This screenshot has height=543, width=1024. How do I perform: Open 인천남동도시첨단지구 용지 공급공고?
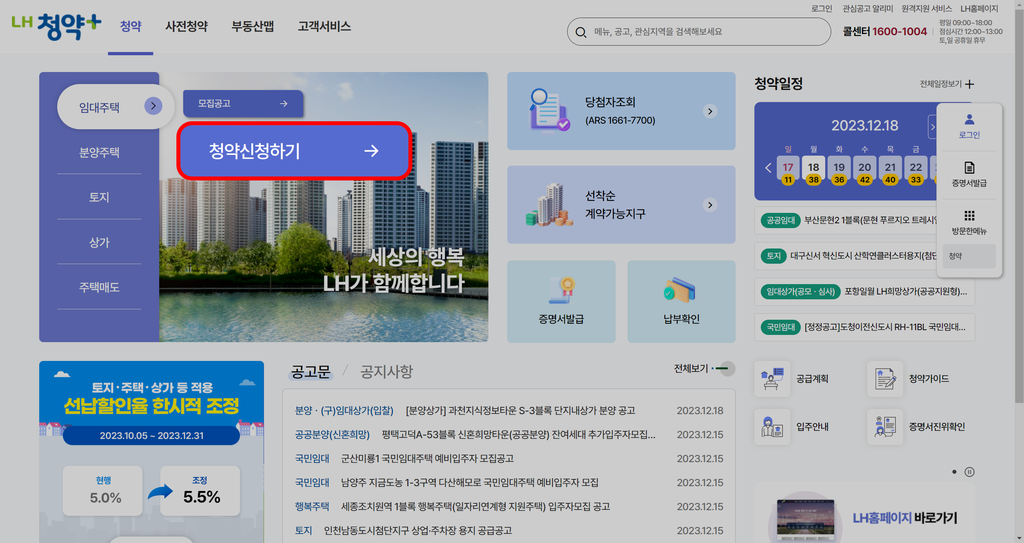pyautogui.click(x=418, y=531)
